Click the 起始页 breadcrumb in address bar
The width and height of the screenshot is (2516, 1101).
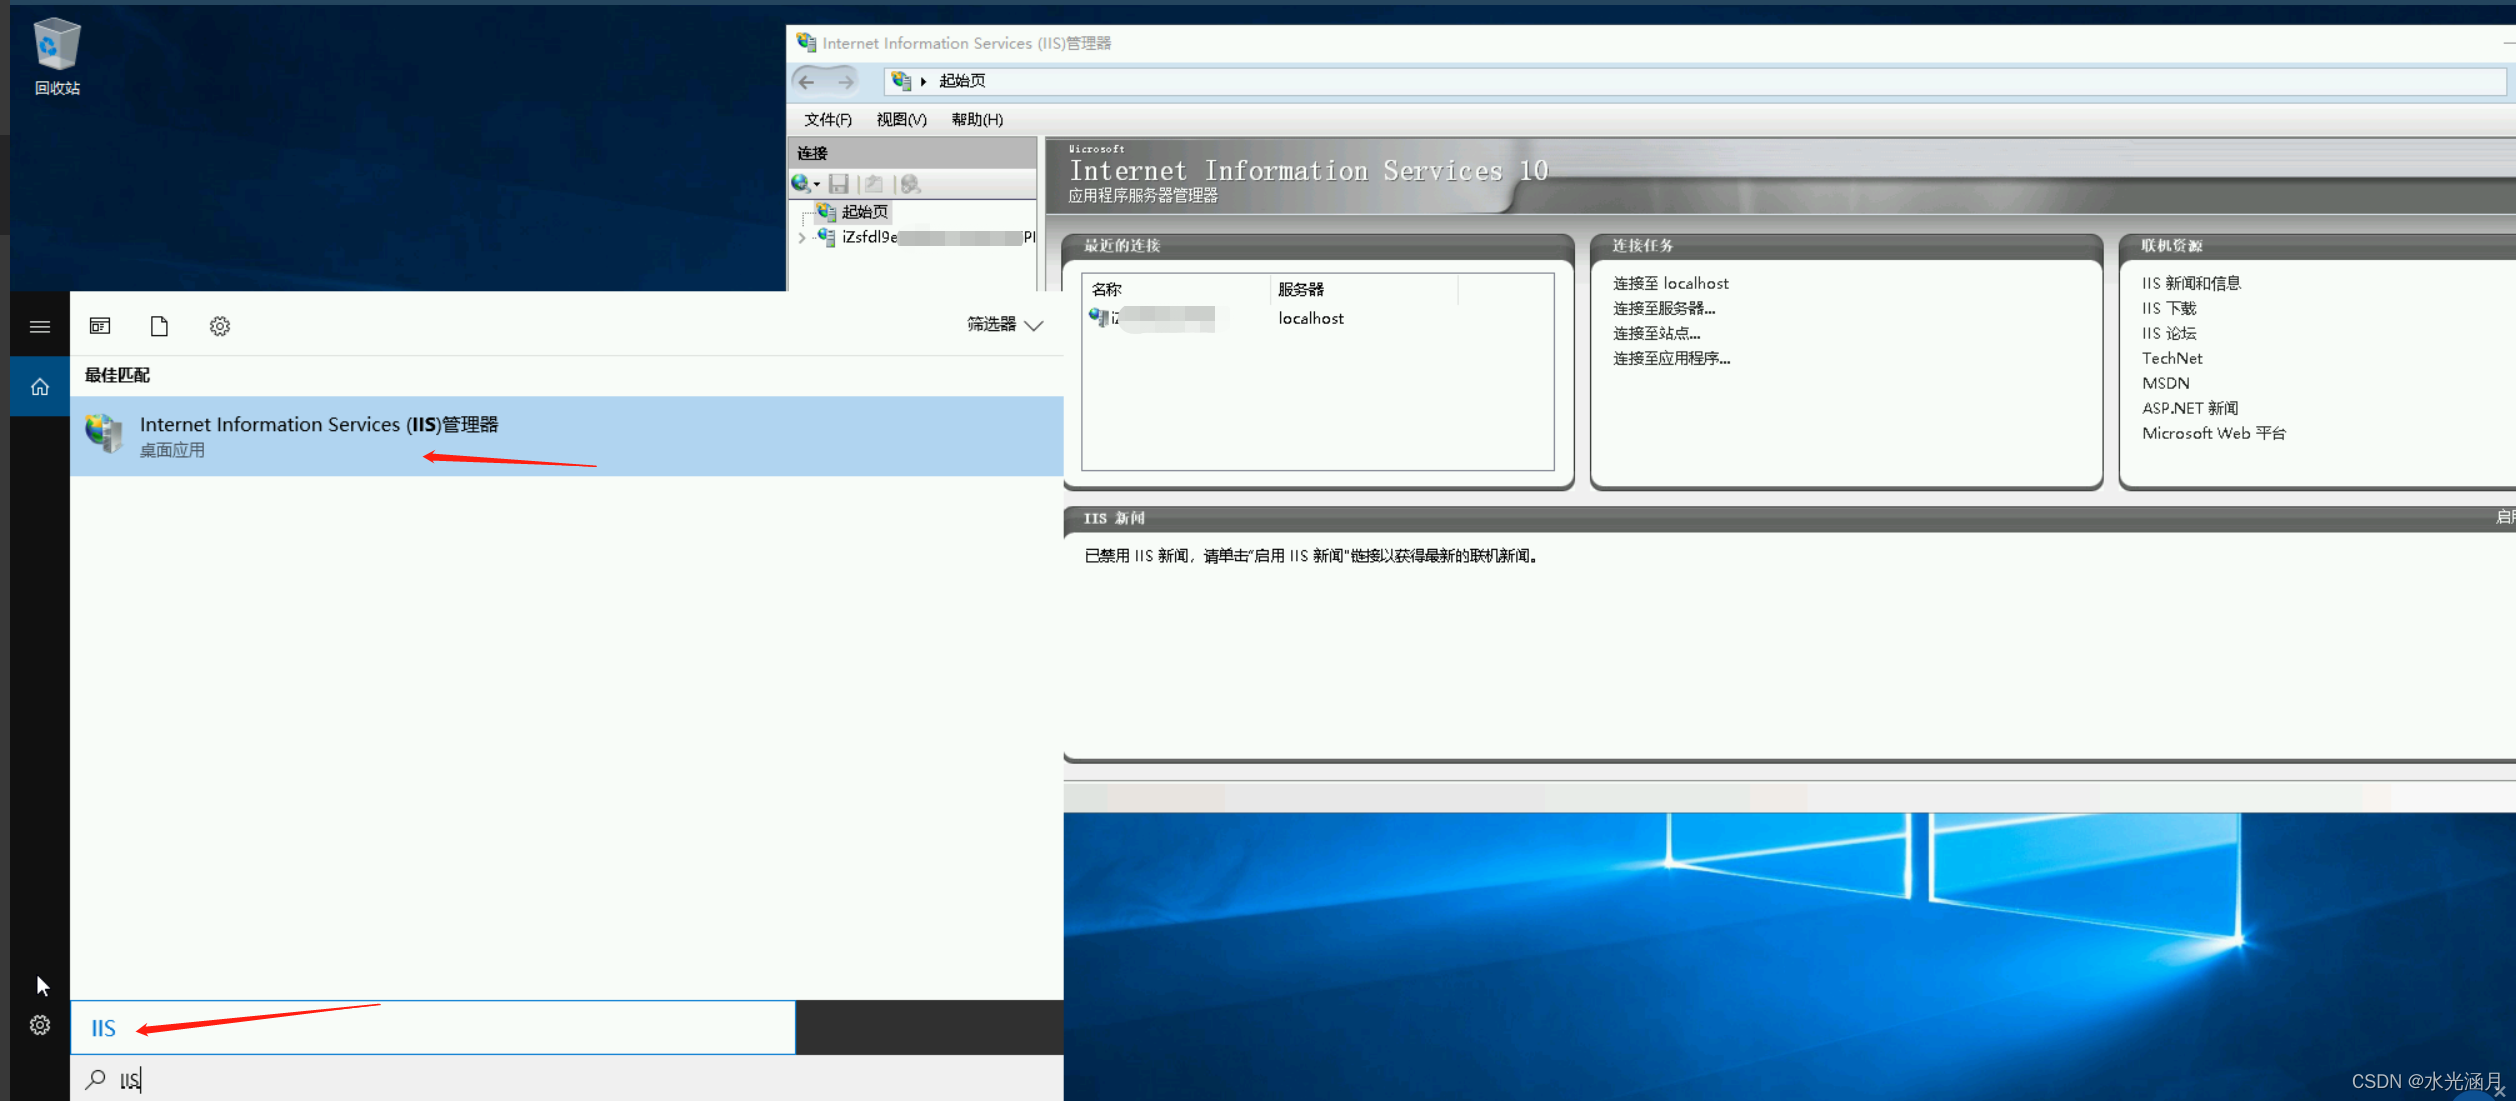point(962,80)
